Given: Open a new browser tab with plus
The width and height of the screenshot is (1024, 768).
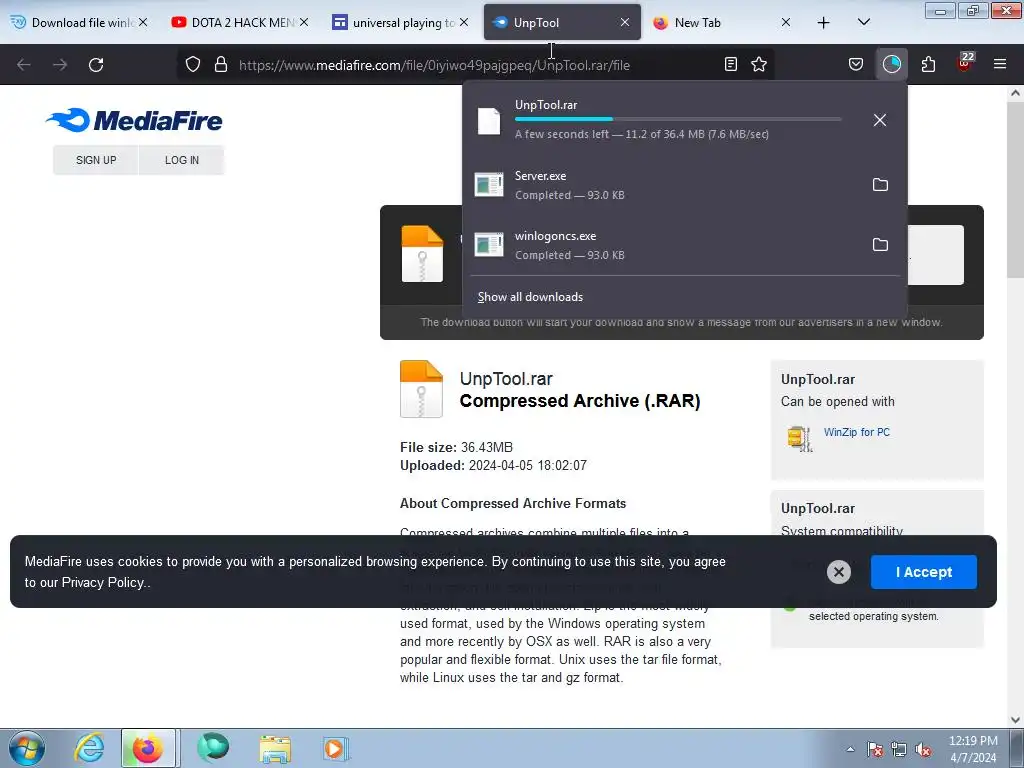Looking at the screenshot, I should click(x=824, y=22).
